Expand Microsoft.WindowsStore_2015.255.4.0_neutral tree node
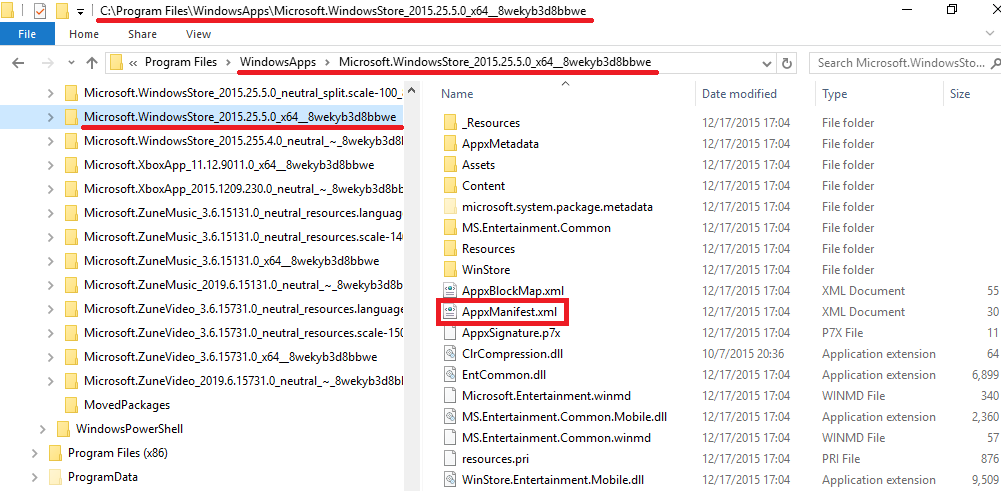Image resolution: width=1001 pixels, height=491 pixels. coord(50,140)
